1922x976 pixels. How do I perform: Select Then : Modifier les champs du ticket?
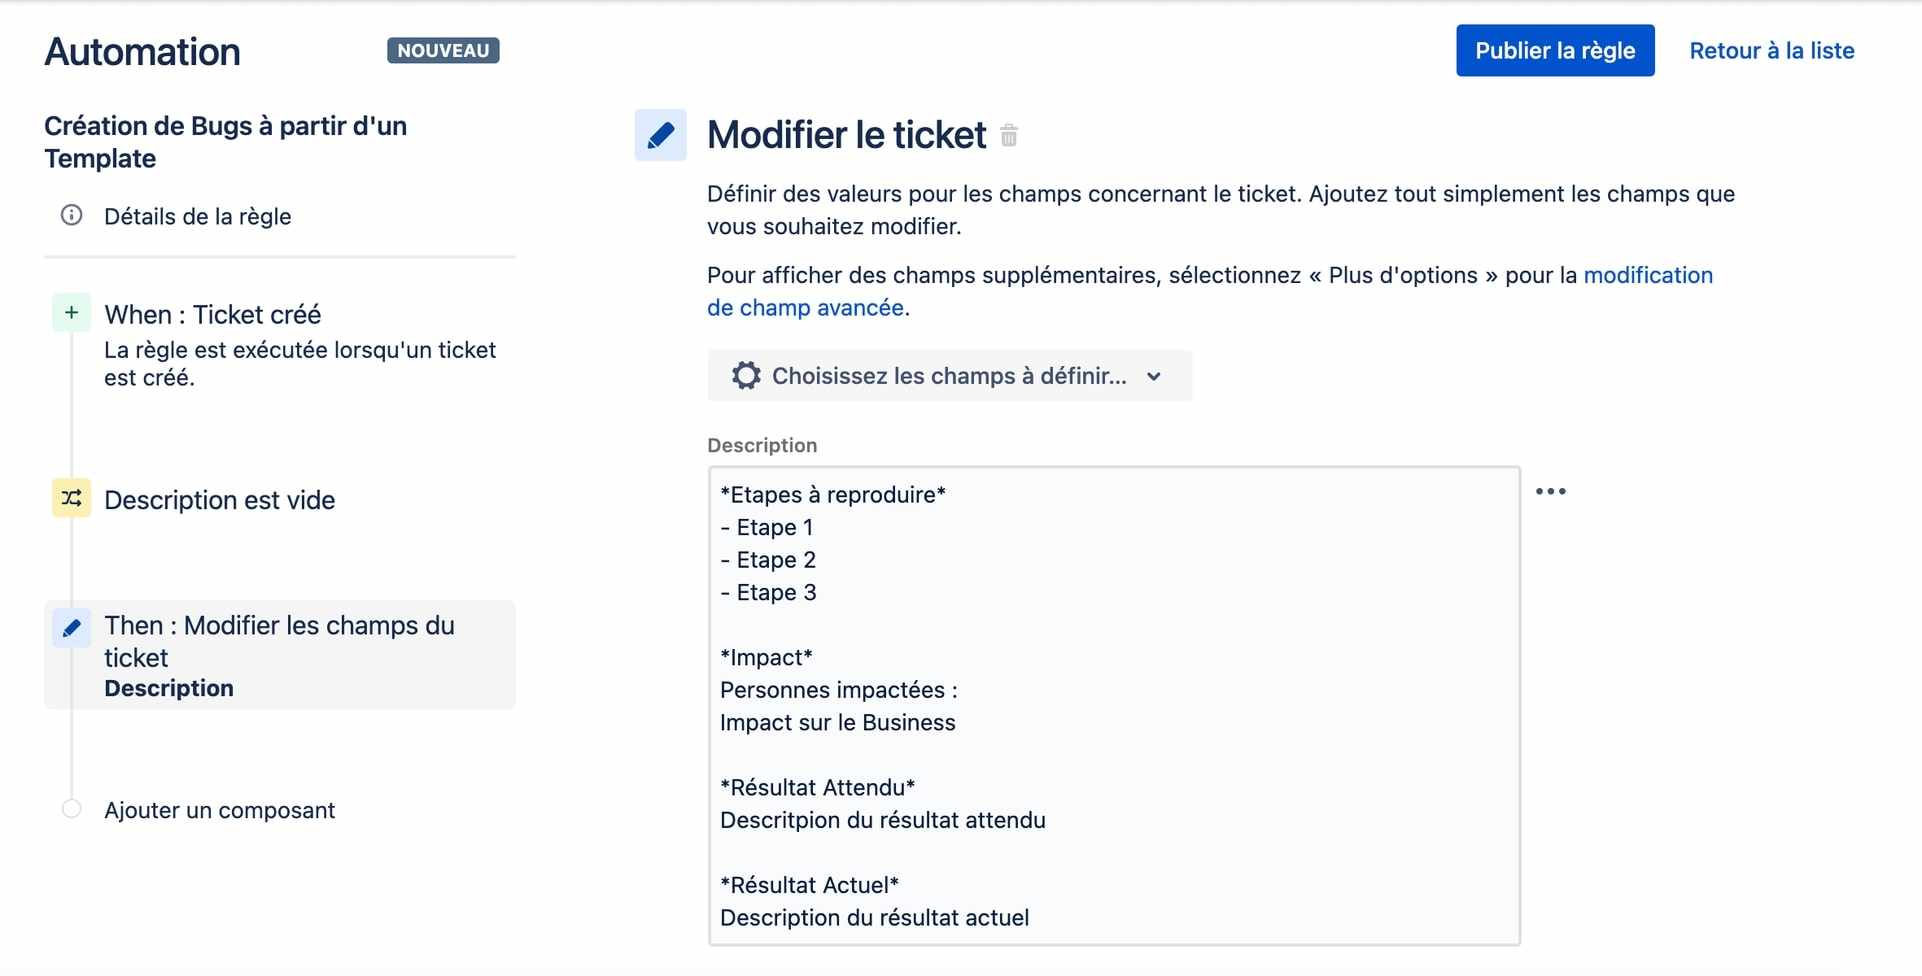click(279, 641)
